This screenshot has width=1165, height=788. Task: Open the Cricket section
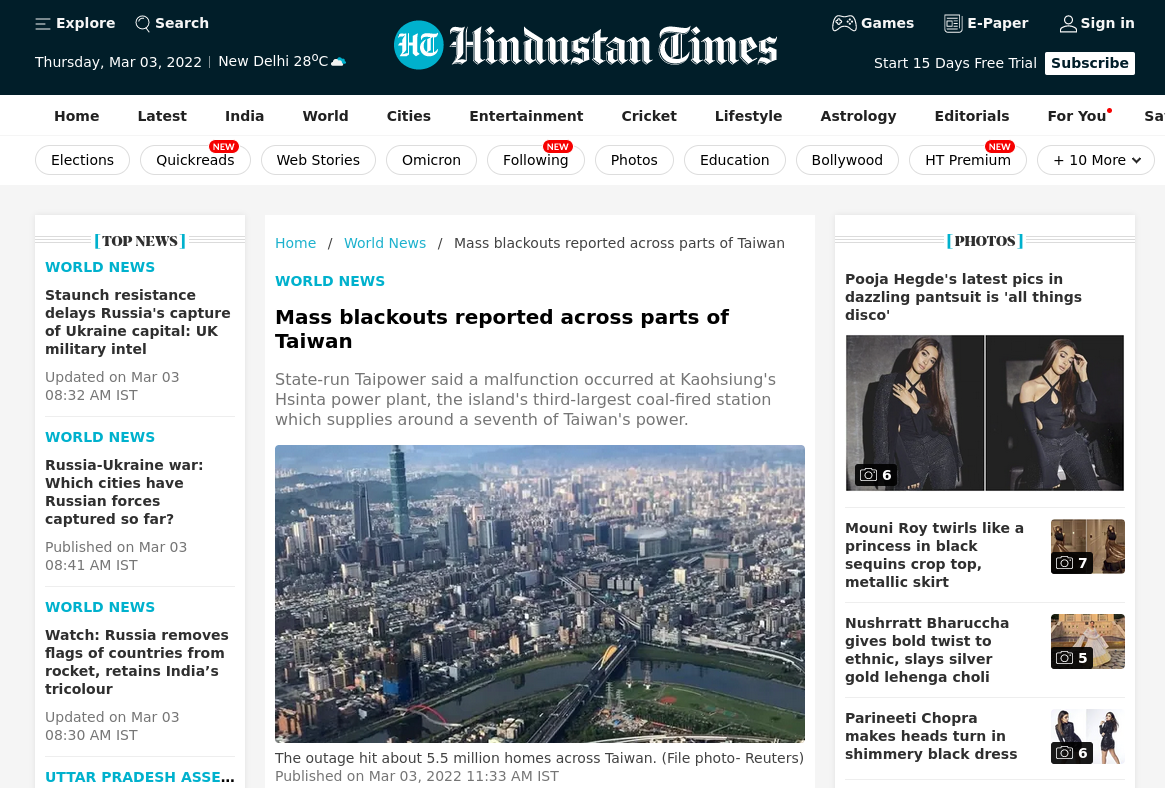649,116
